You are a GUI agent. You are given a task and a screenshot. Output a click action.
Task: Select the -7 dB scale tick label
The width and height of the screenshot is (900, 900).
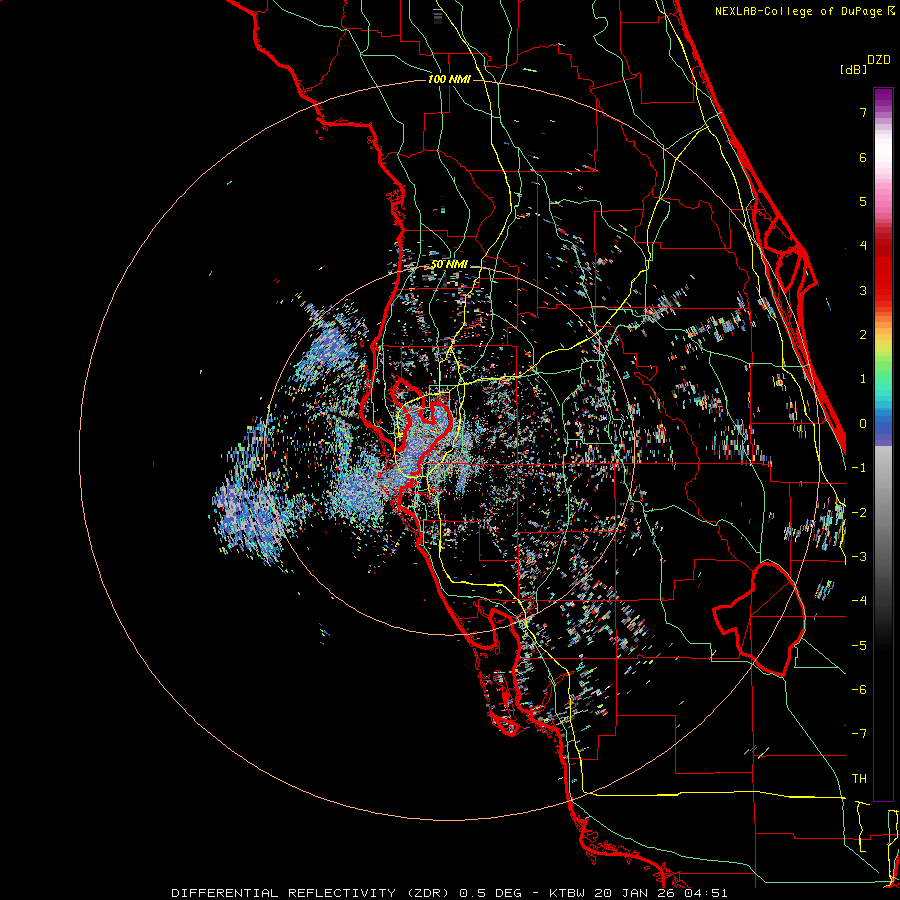pos(859,734)
